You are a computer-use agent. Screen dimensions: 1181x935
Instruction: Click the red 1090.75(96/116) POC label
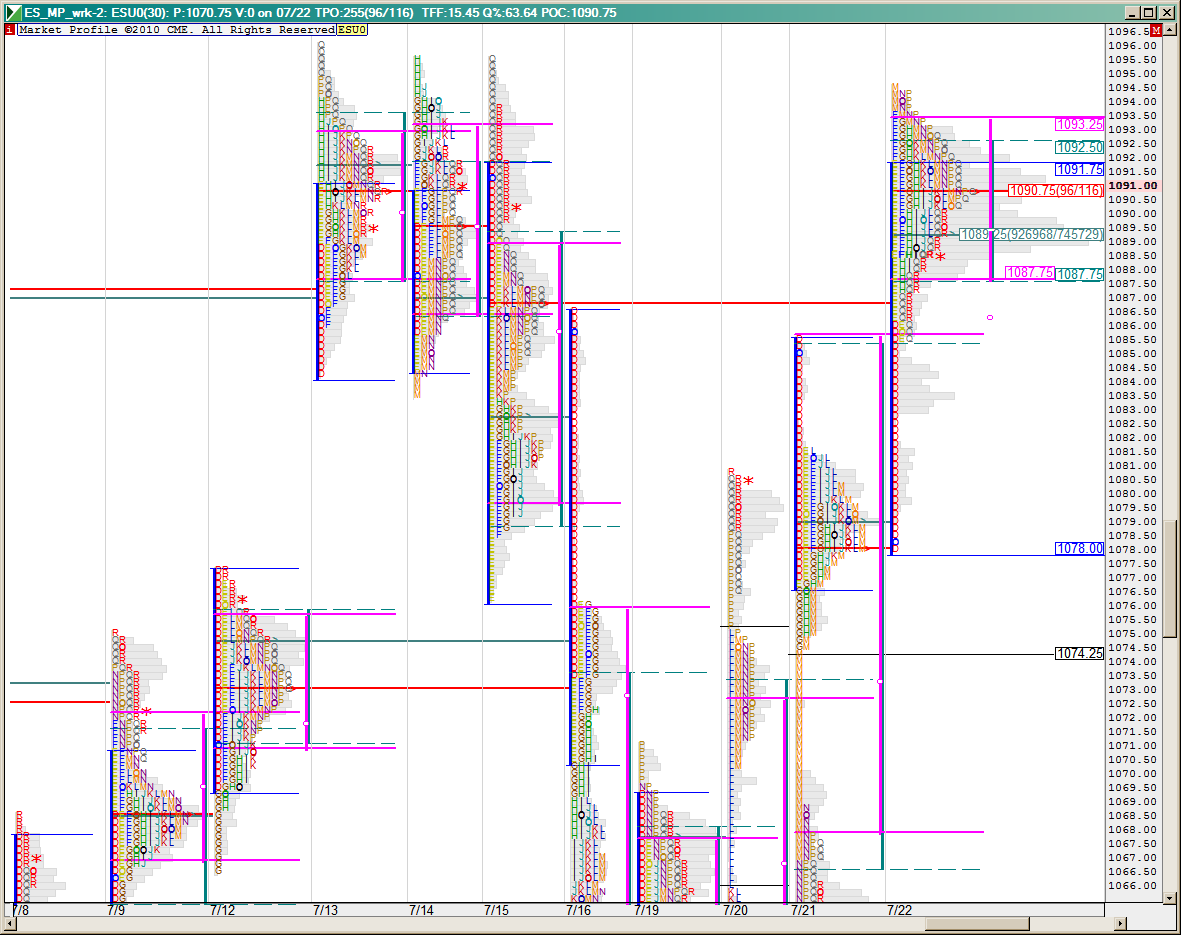(x=1055, y=191)
